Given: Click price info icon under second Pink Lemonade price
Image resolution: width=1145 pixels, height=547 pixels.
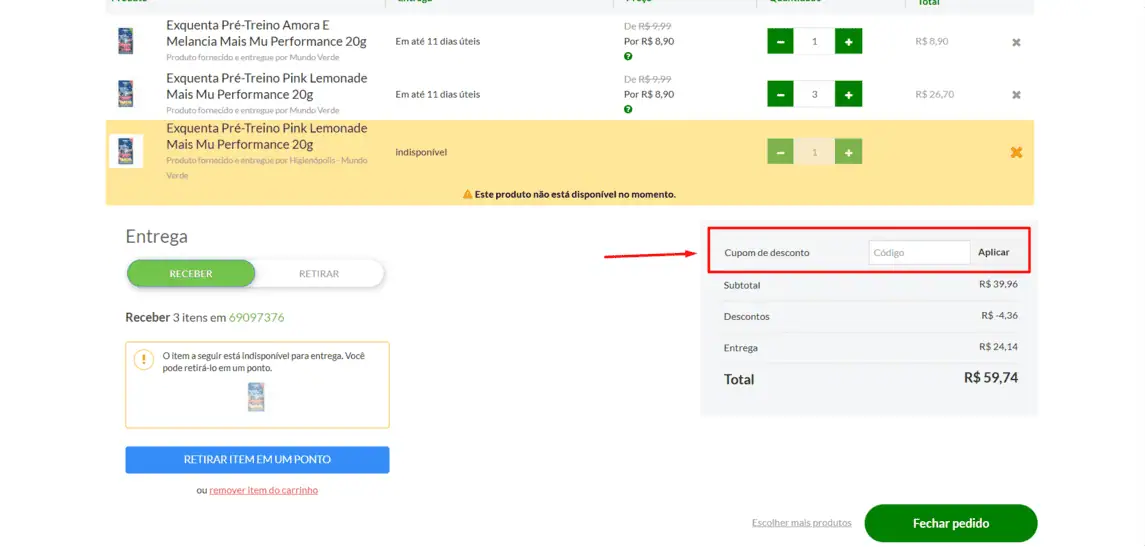Looking at the screenshot, I should (x=628, y=110).
